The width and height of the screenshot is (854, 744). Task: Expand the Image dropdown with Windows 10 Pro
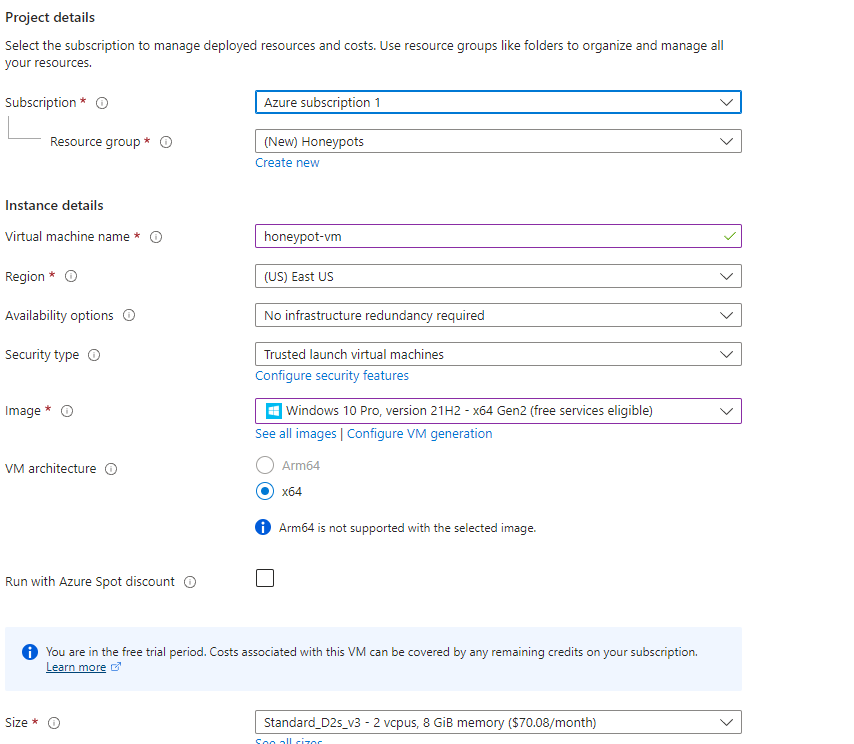tap(498, 411)
